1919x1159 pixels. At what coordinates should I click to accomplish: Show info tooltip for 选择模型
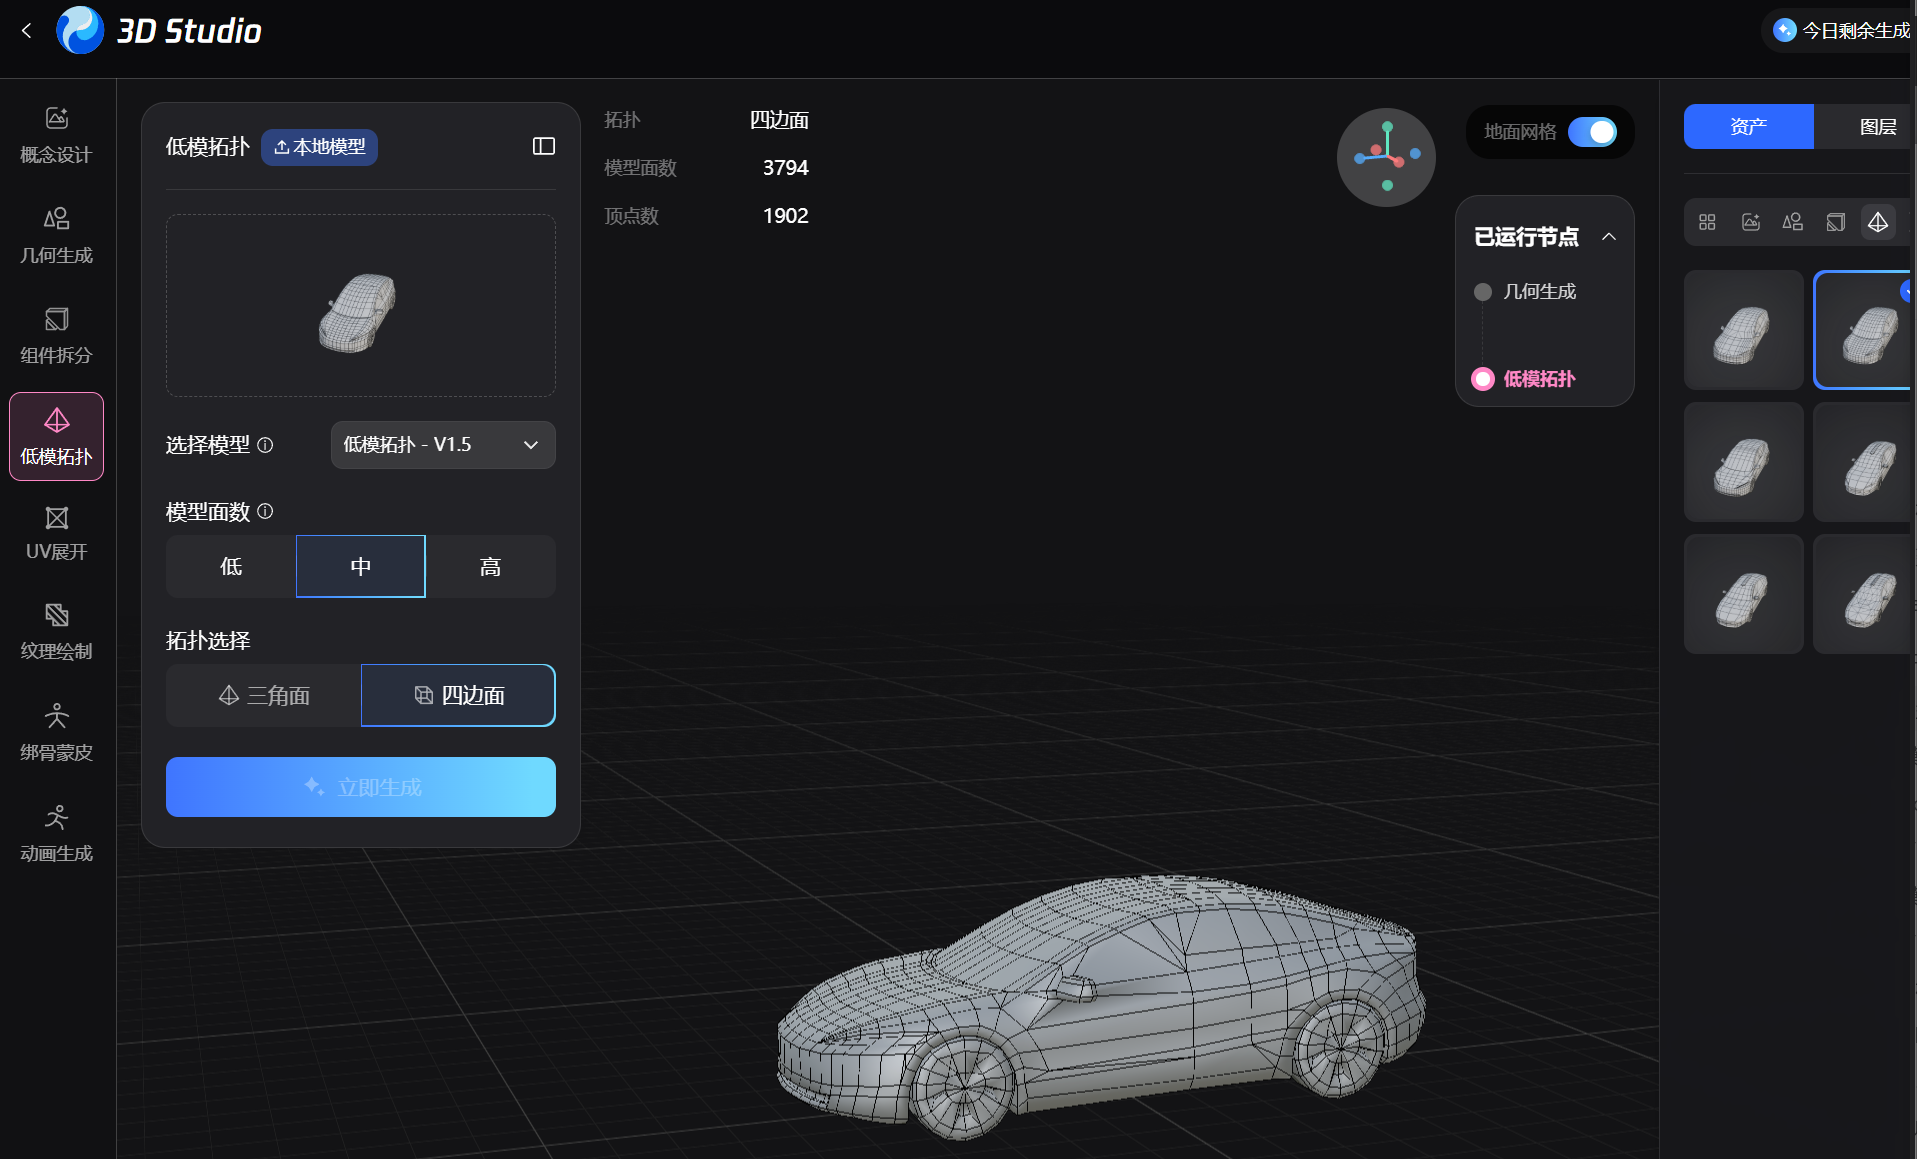[265, 445]
